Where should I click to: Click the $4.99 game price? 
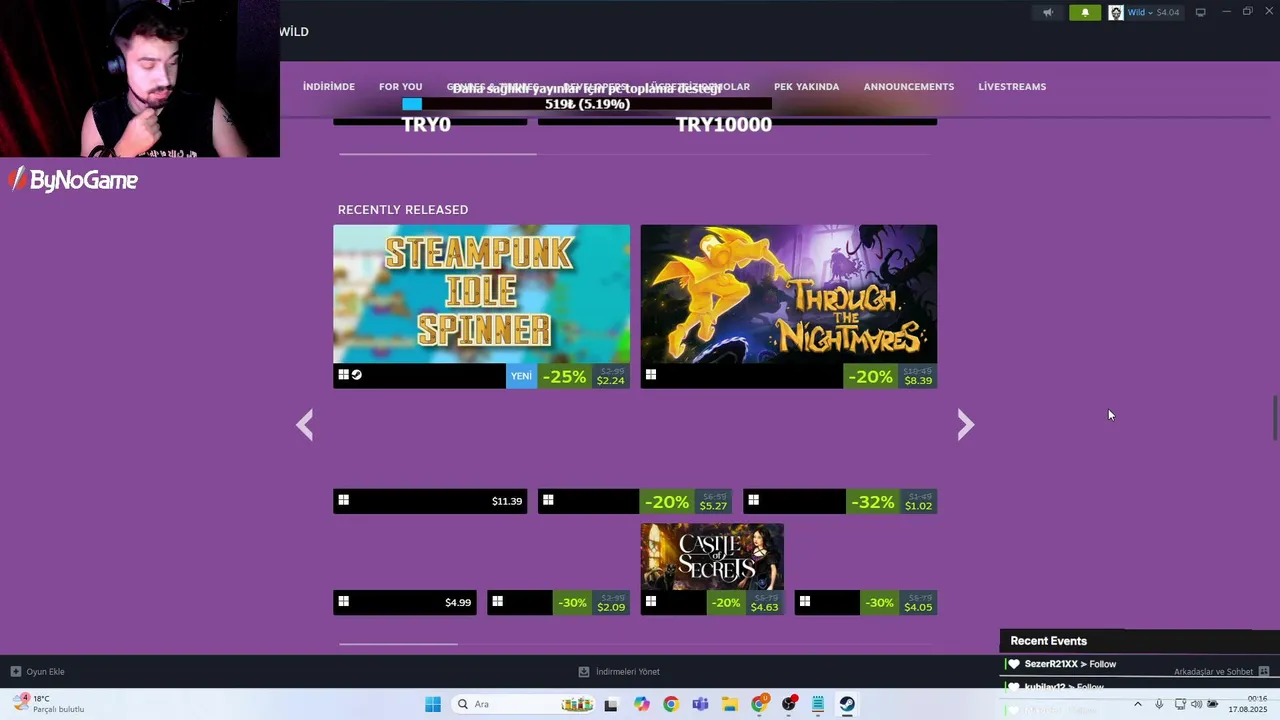(x=458, y=603)
